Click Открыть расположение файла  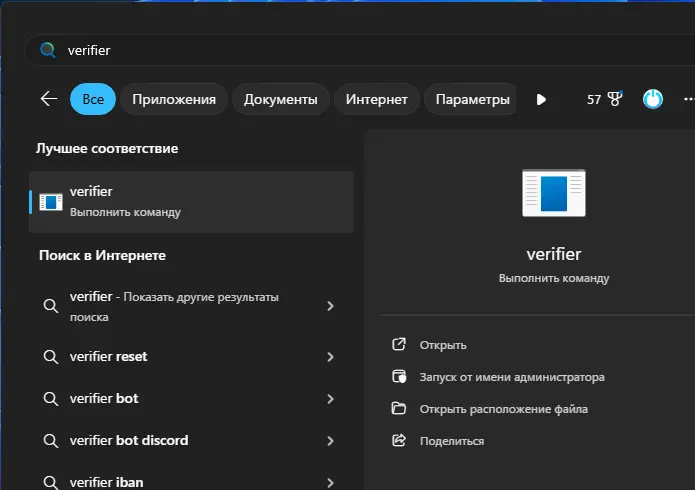point(503,409)
